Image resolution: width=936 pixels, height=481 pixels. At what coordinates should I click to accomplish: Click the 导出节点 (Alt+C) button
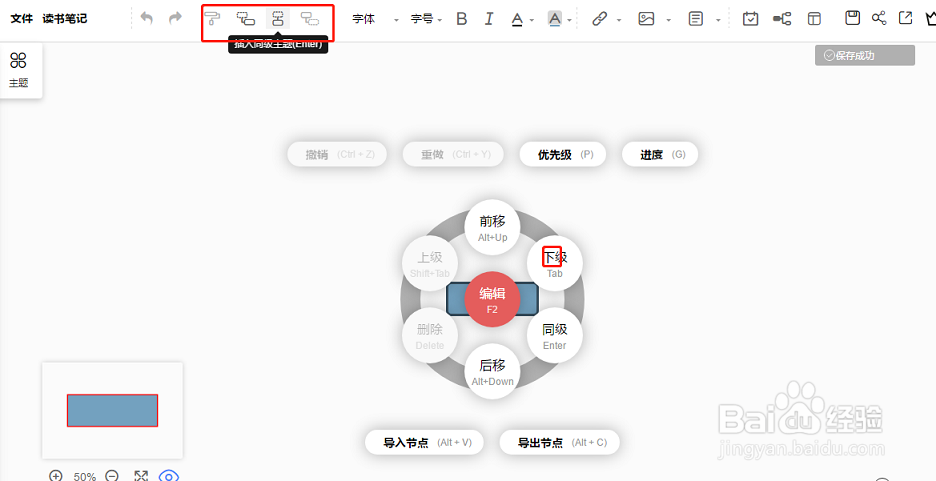(559, 442)
